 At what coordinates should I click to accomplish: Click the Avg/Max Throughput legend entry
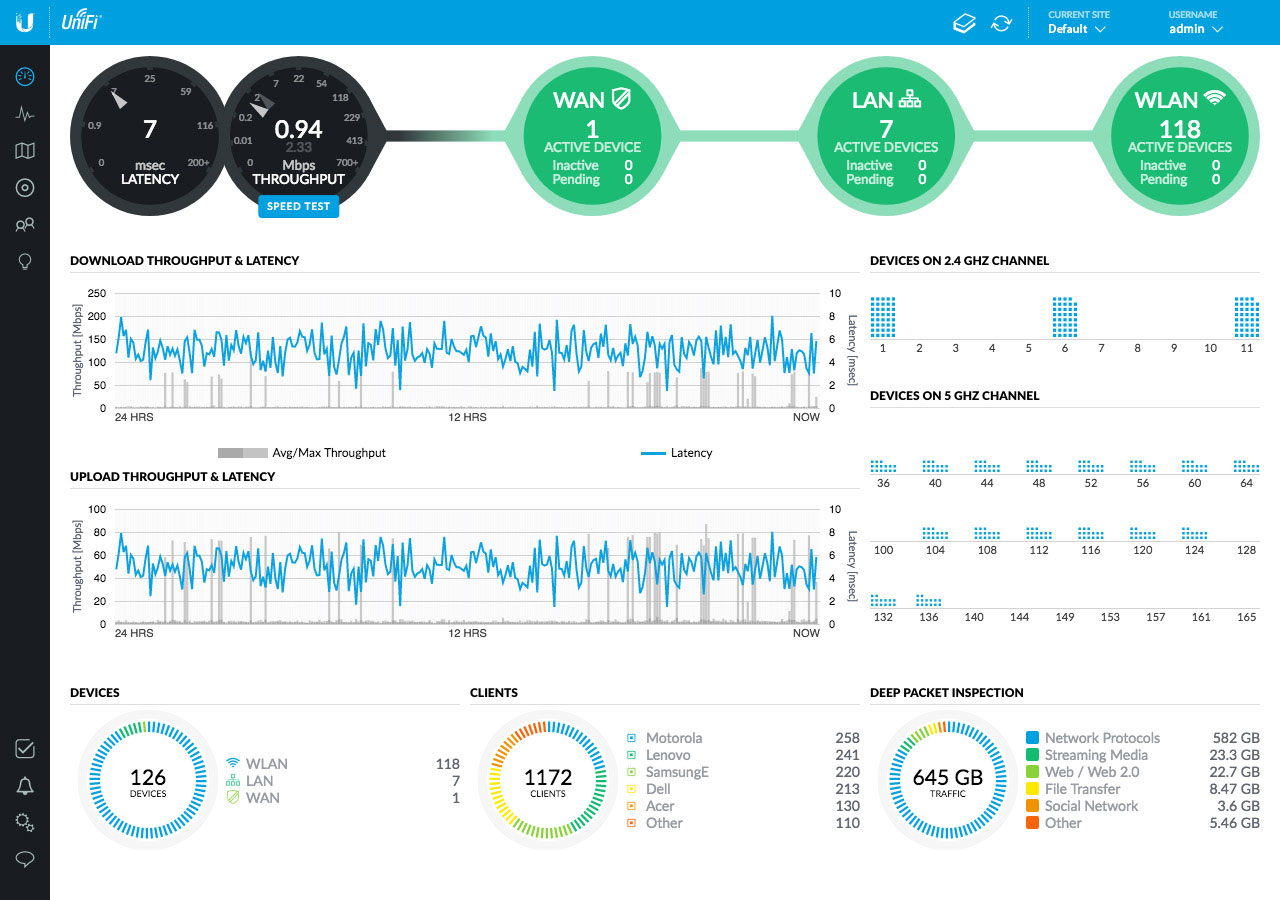301,453
